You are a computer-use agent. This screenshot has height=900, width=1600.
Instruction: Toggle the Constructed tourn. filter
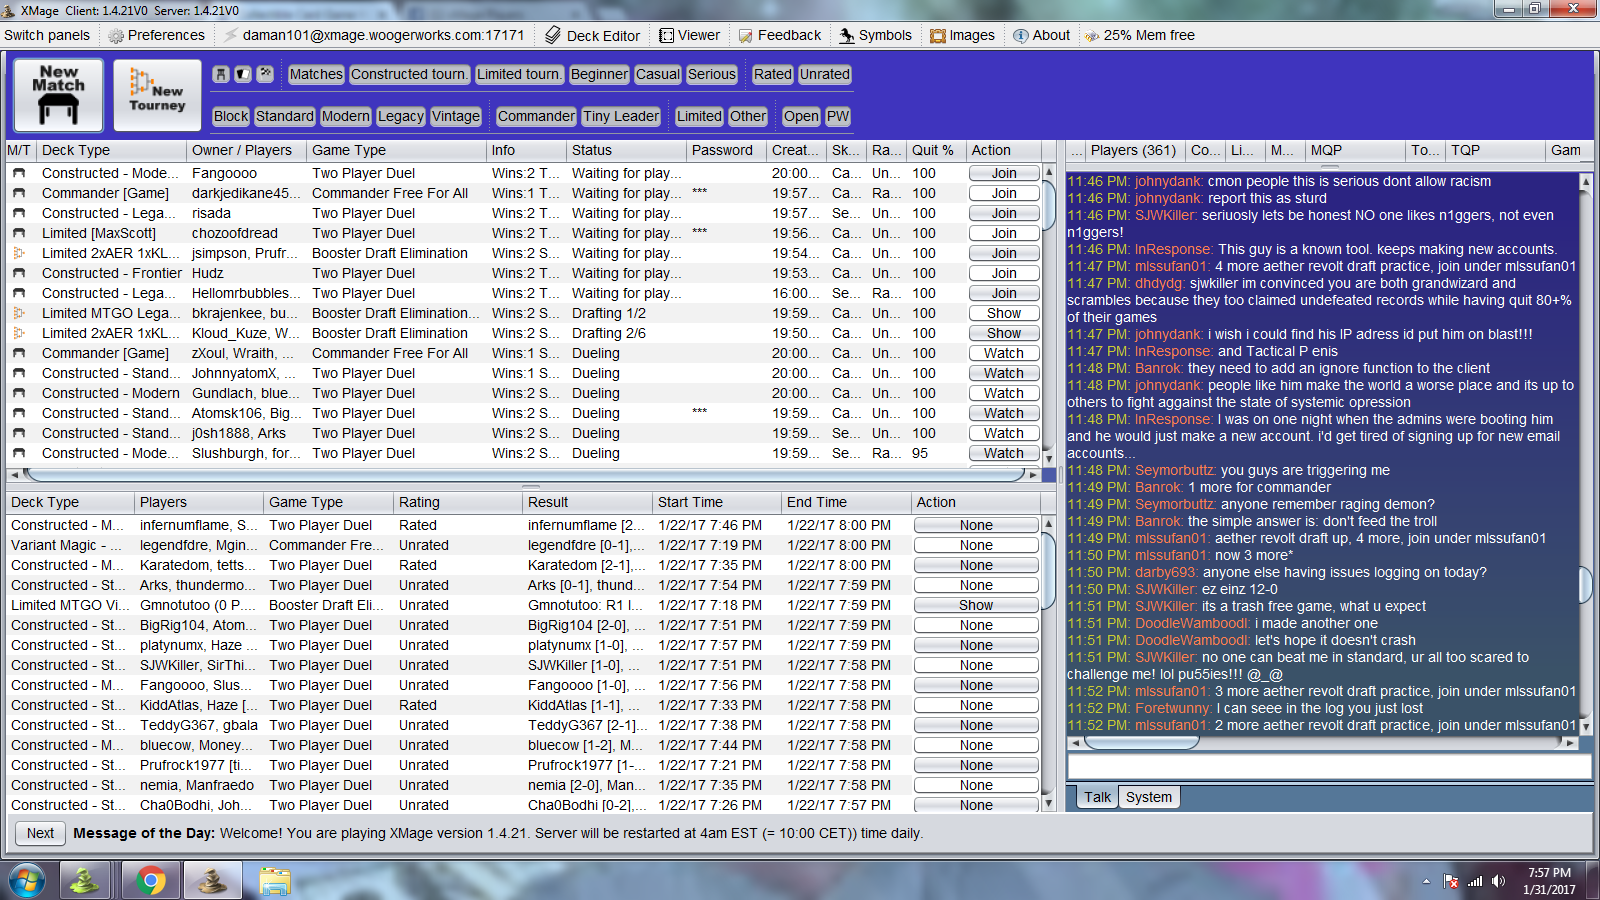point(409,74)
